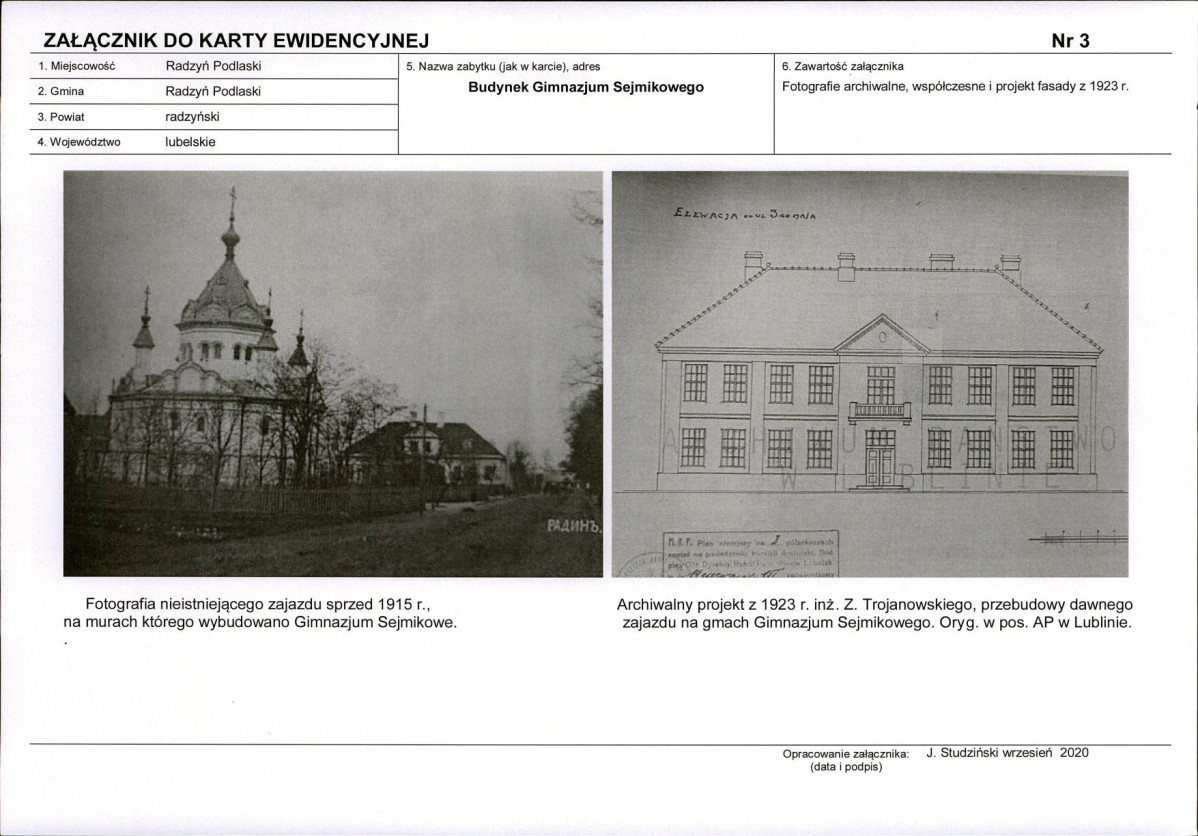The height and width of the screenshot is (836, 1198).
Task: Click the attachment number Nr 3
Action: pyautogui.click(x=1070, y=41)
